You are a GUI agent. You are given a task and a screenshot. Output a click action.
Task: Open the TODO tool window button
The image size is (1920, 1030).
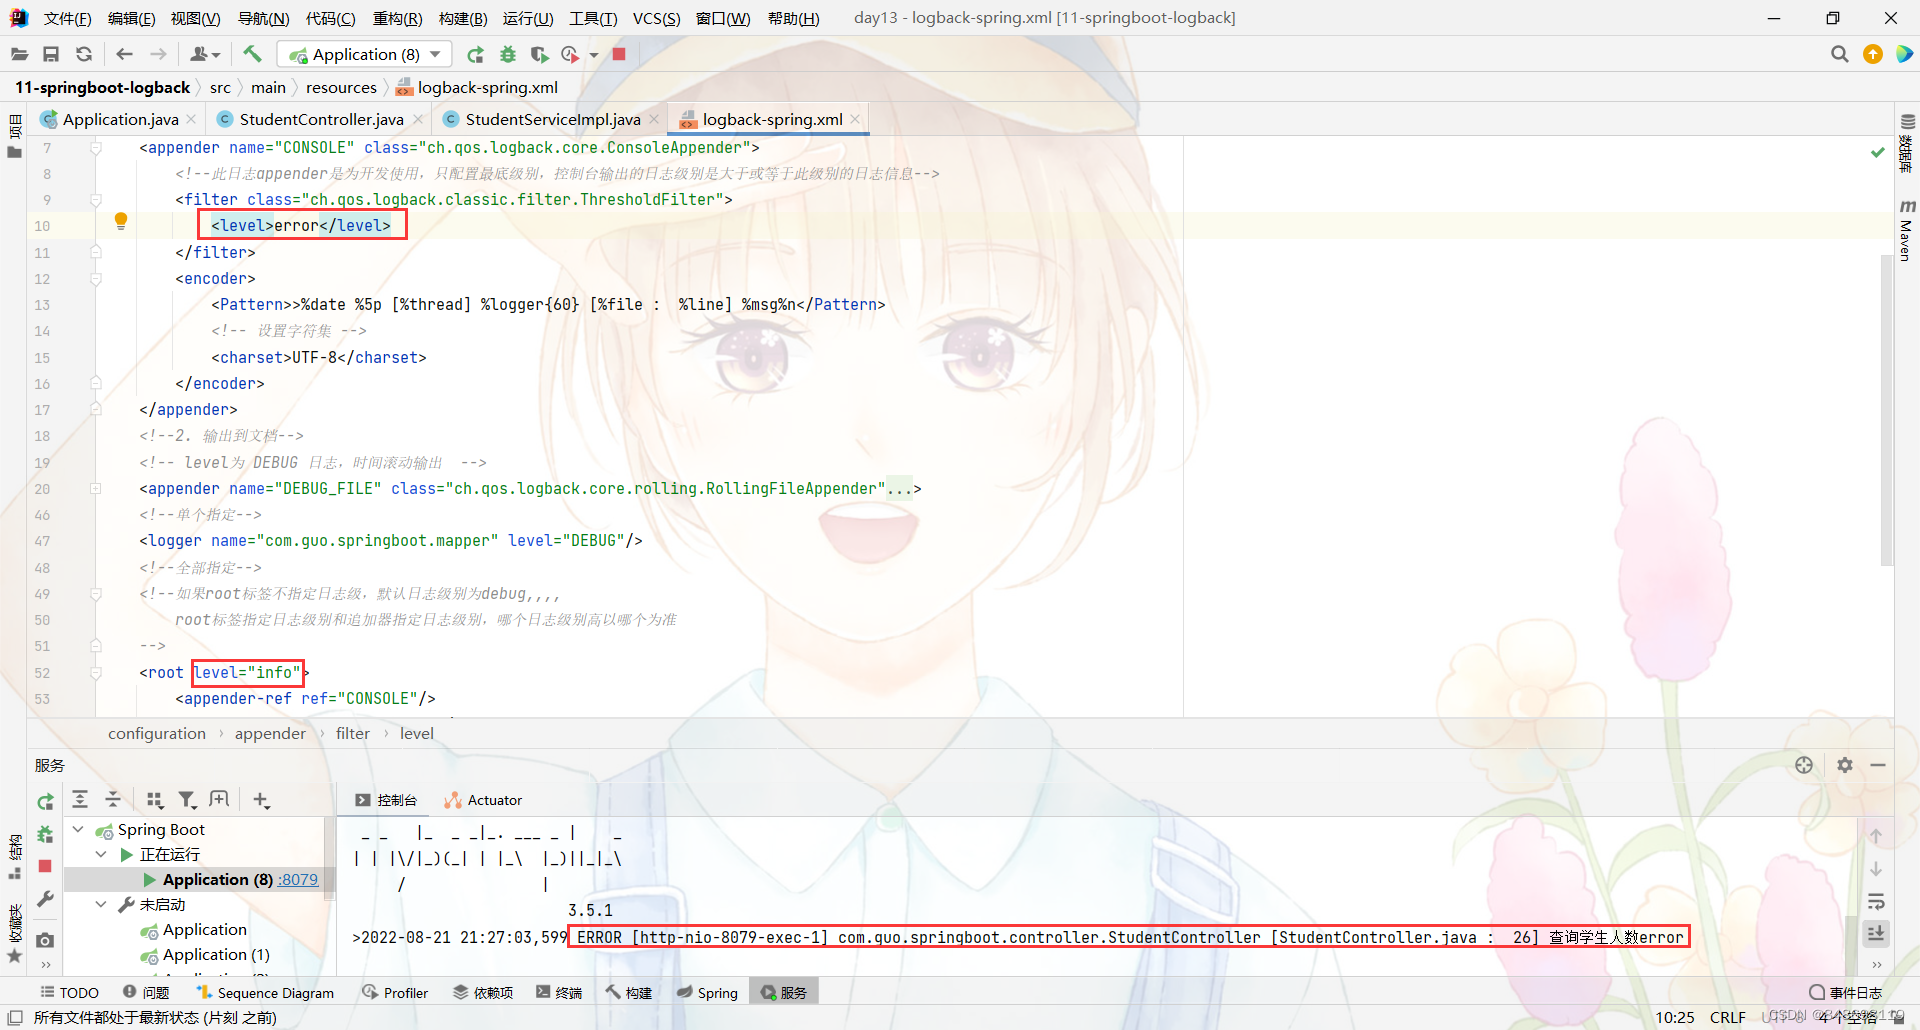point(69,992)
